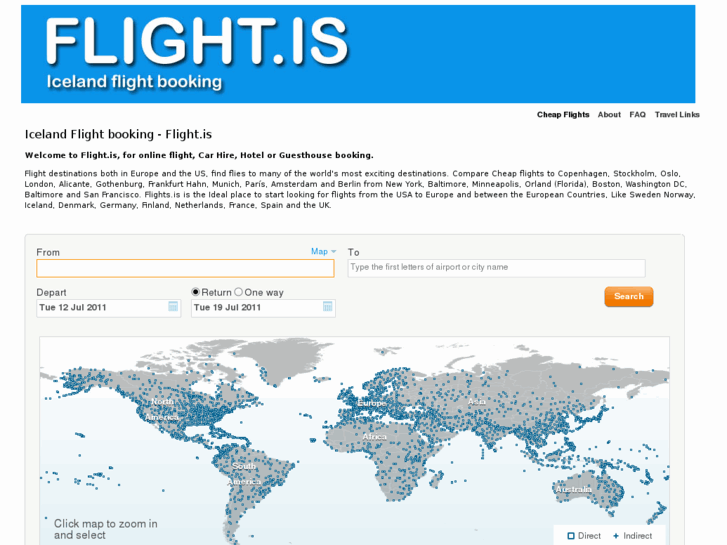Click the Asia label on the map
The image size is (727, 545).
tap(477, 402)
